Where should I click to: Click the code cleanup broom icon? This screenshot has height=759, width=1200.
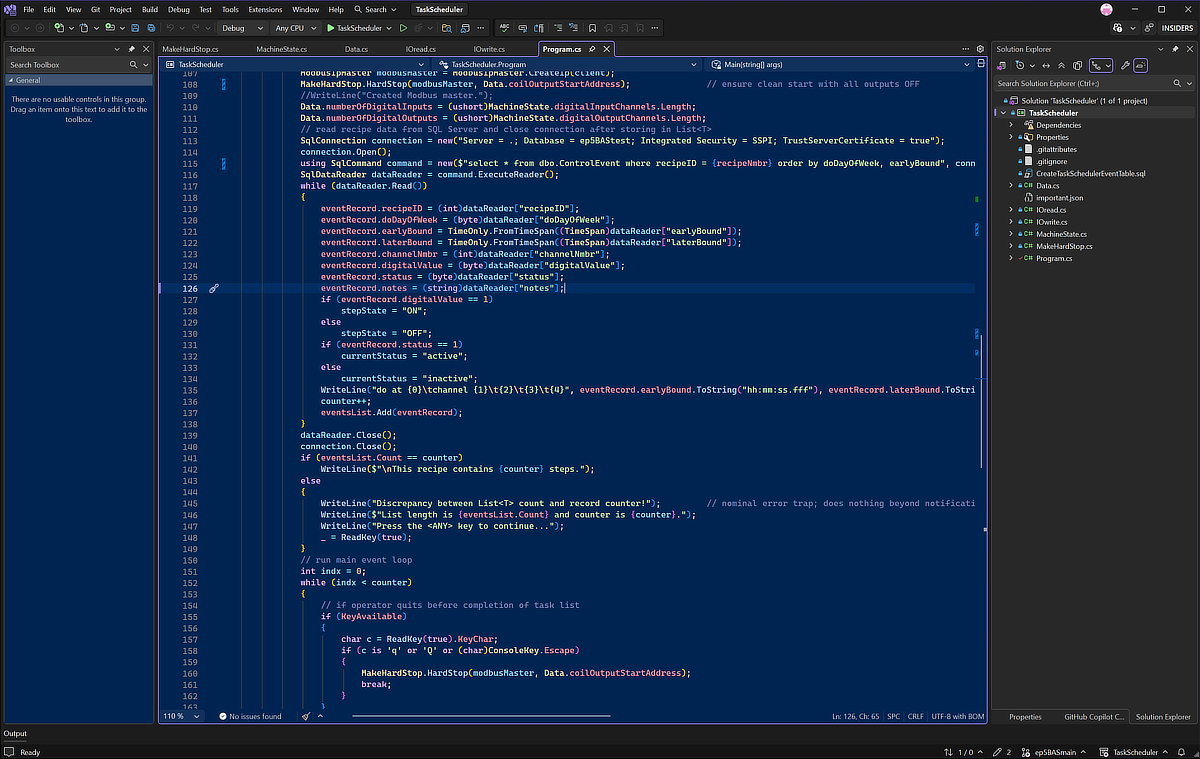[308, 716]
